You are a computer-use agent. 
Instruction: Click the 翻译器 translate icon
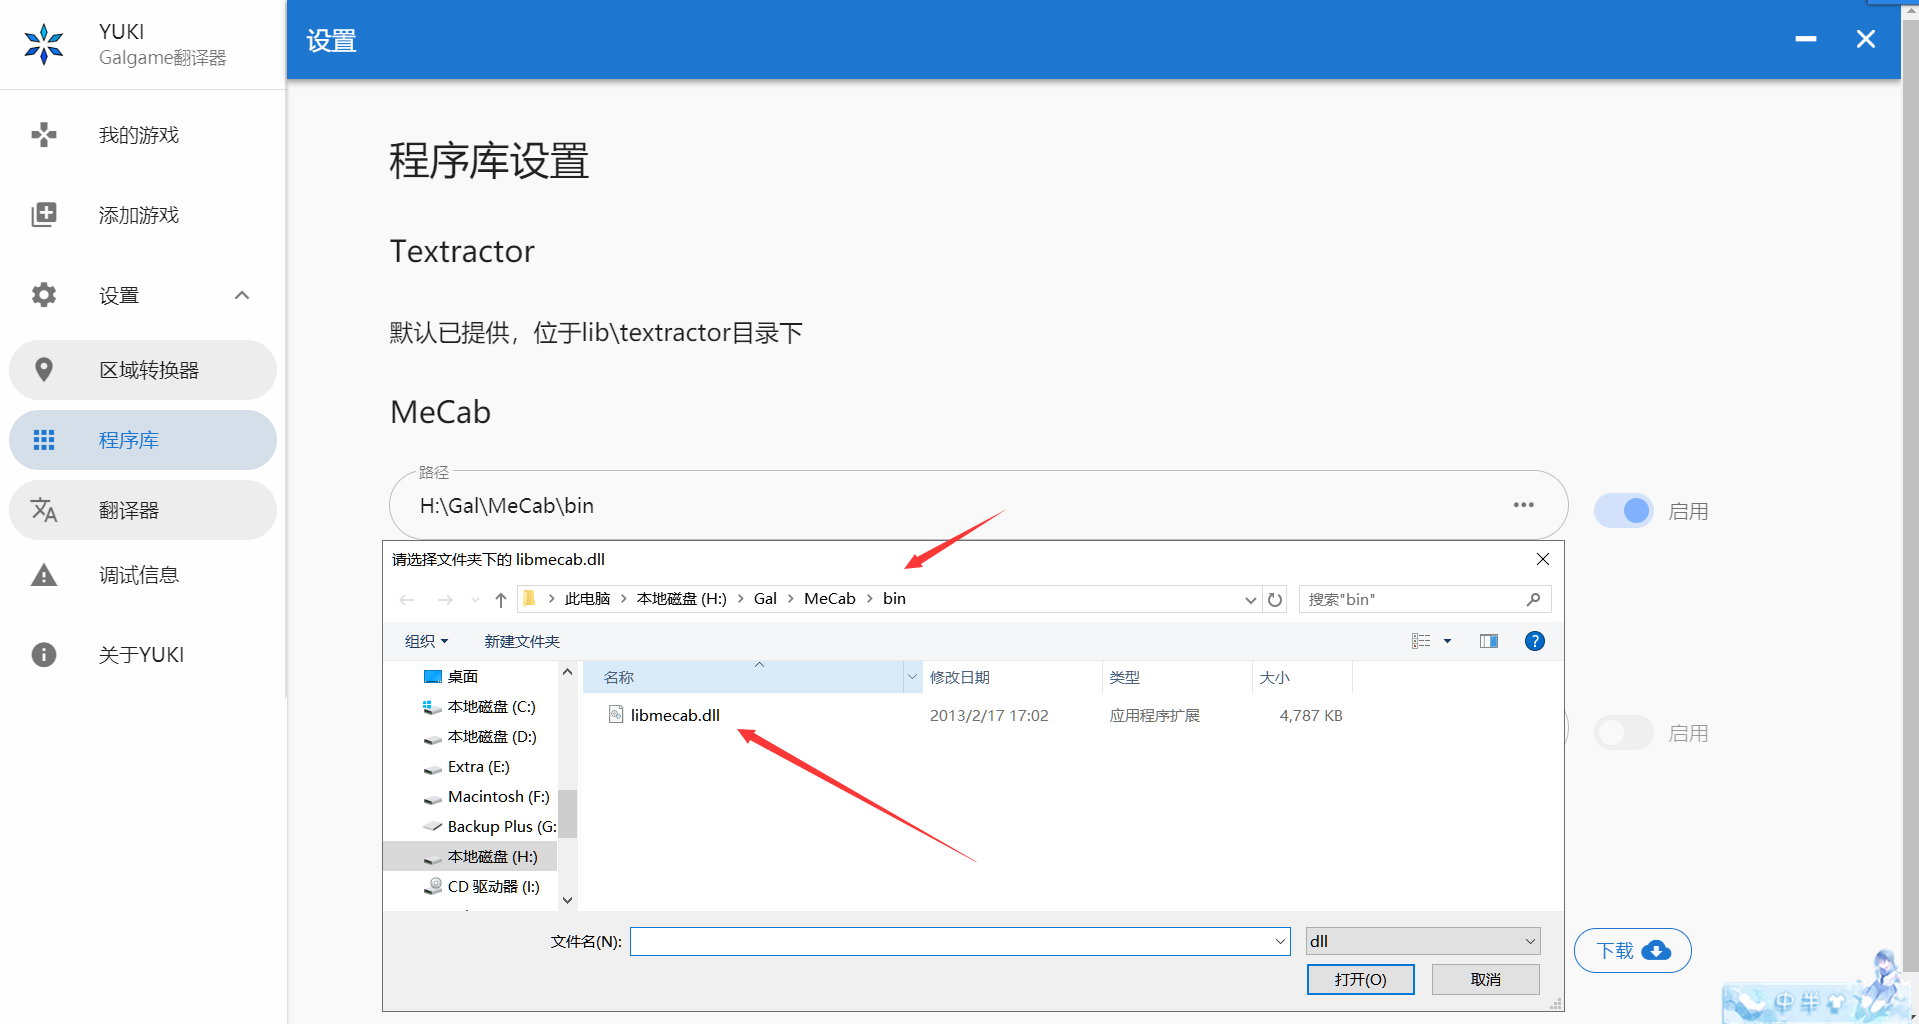click(x=44, y=510)
